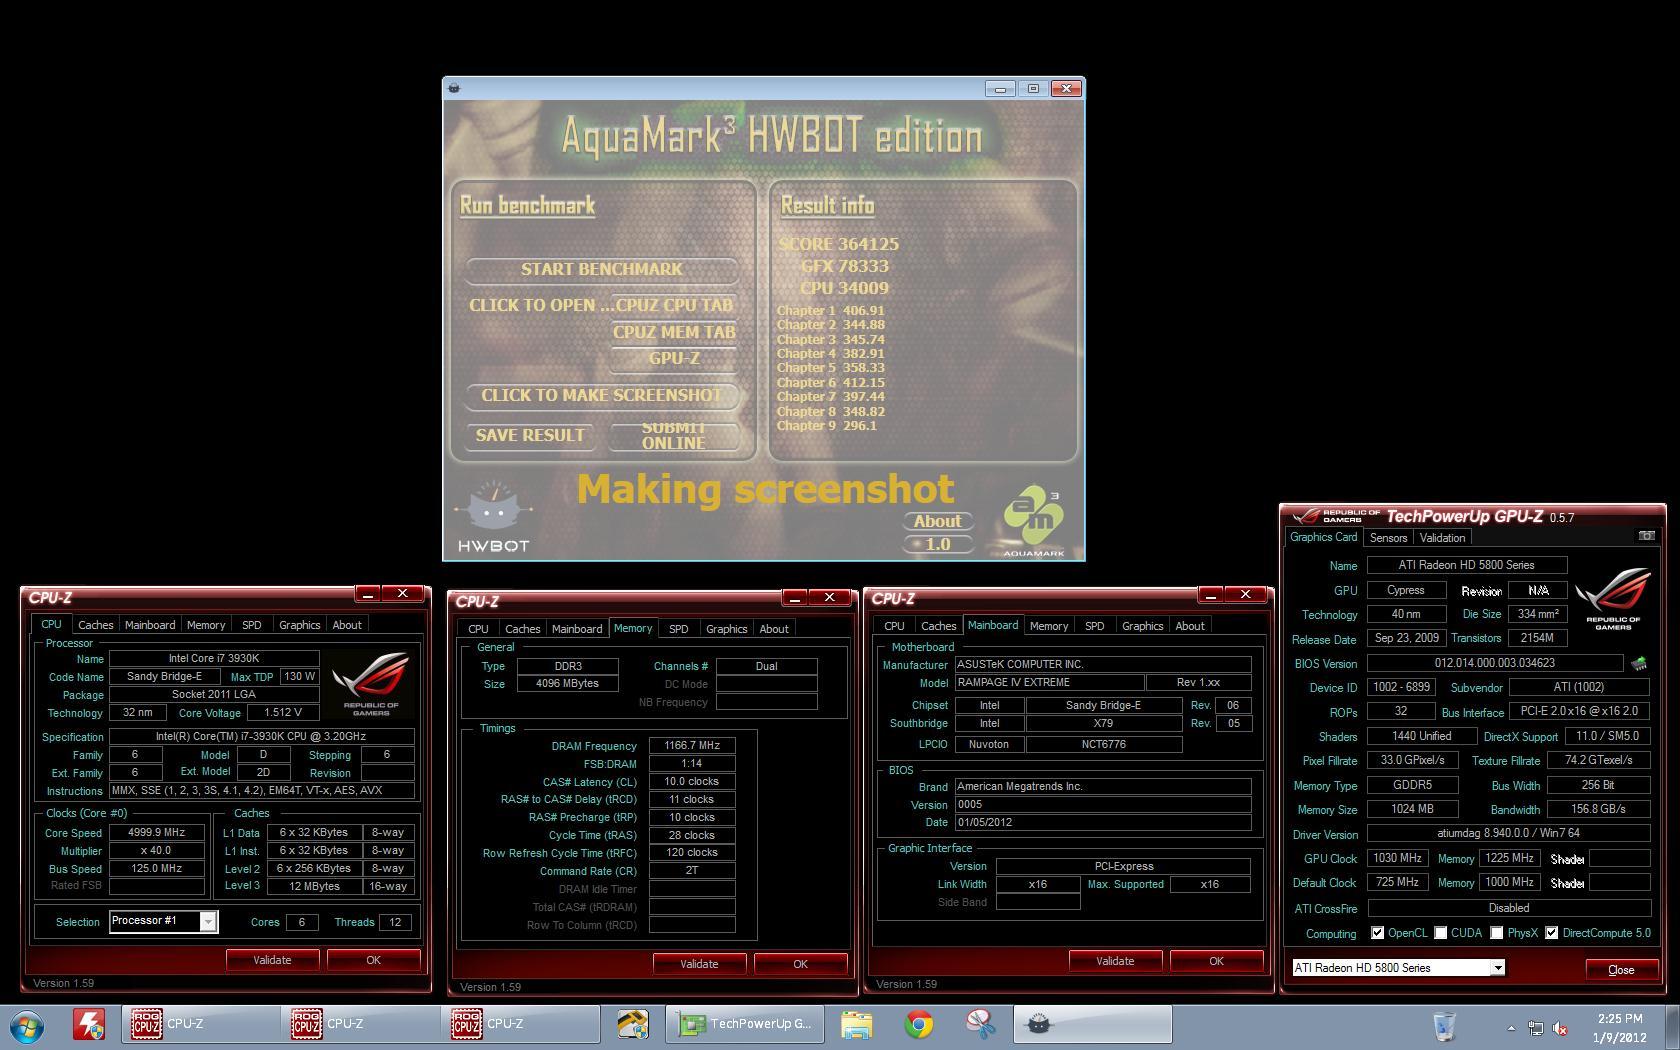Click Validate in CPU-Z CPU window
The width and height of the screenshot is (1680, 1050).
point(272,960)
